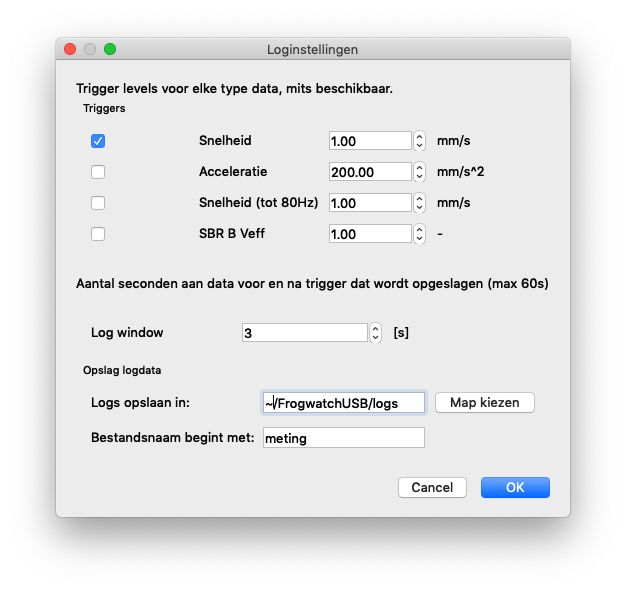This screenshot has height=591, width=626.
Task: Click the Logs opslaan in path field
Action: pyautogui.click(x=344, y=403)
